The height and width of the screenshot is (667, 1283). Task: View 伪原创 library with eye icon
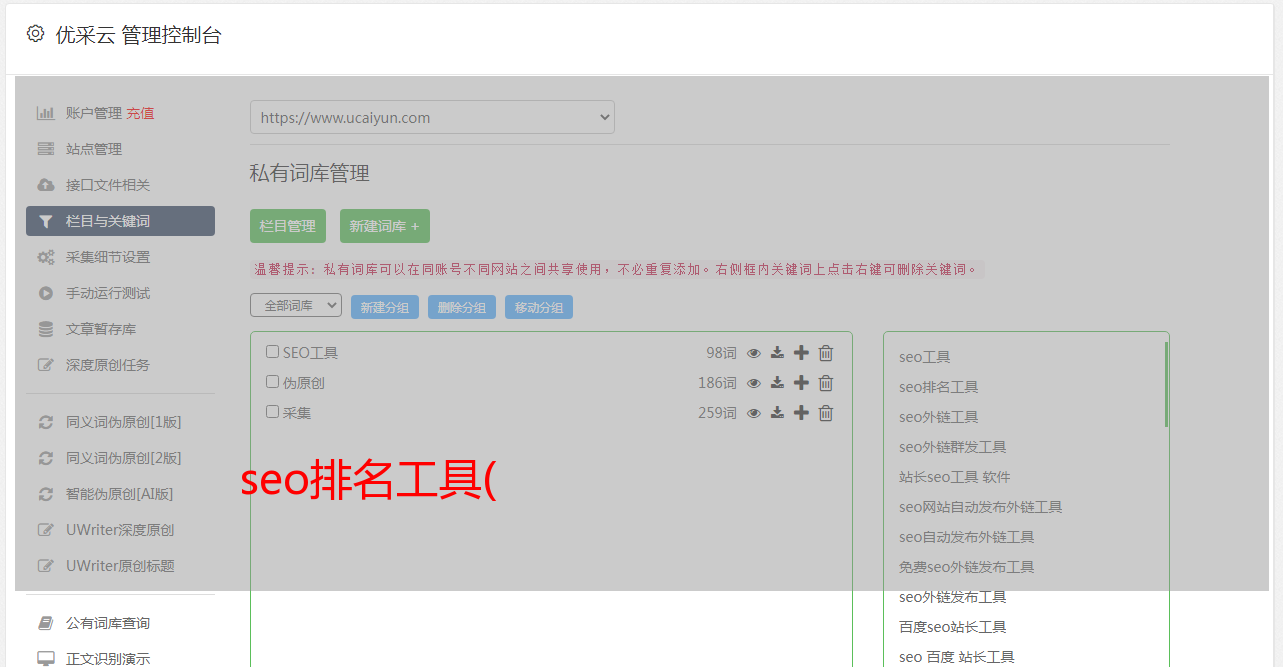pos(754,383)
